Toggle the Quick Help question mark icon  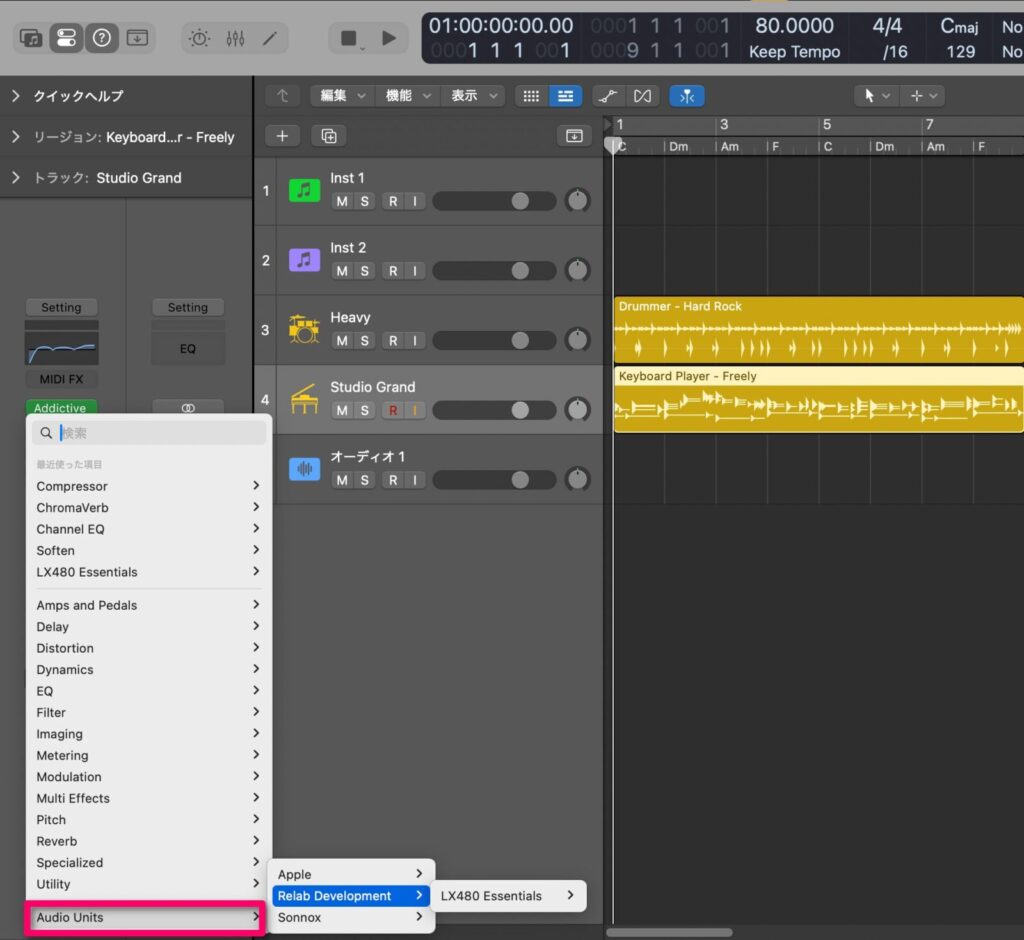[x=101, y=38]
